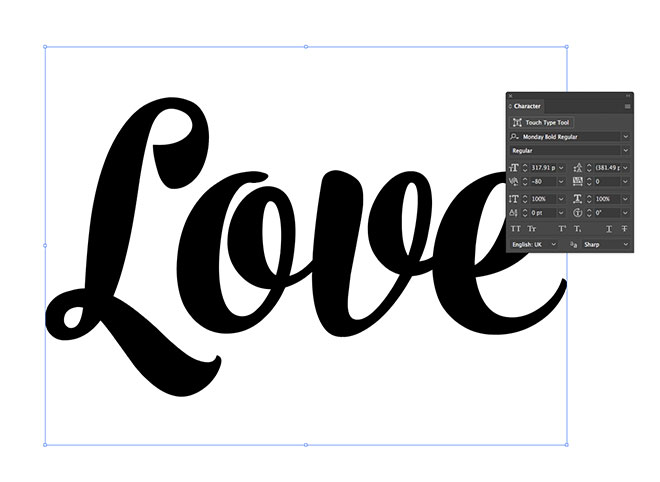This screenshot has width=660, height=482.
Task: Apply Underline text icon
Action: (x=609, y=229)
